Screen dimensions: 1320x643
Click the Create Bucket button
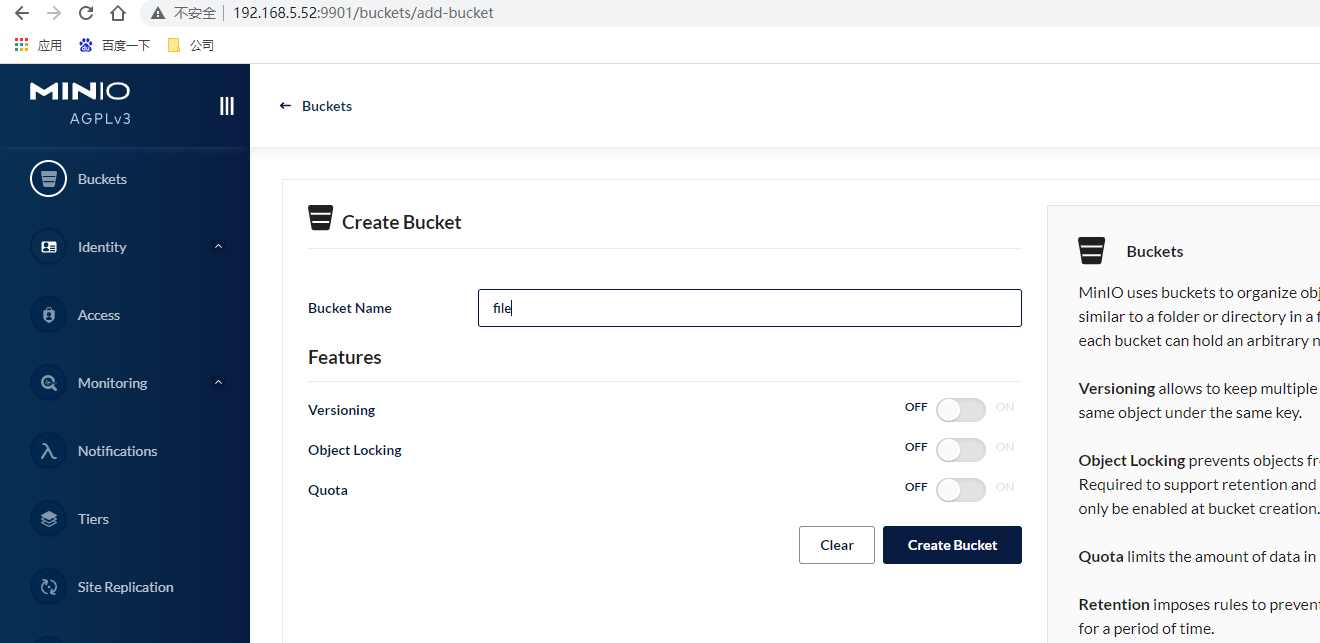952,545
